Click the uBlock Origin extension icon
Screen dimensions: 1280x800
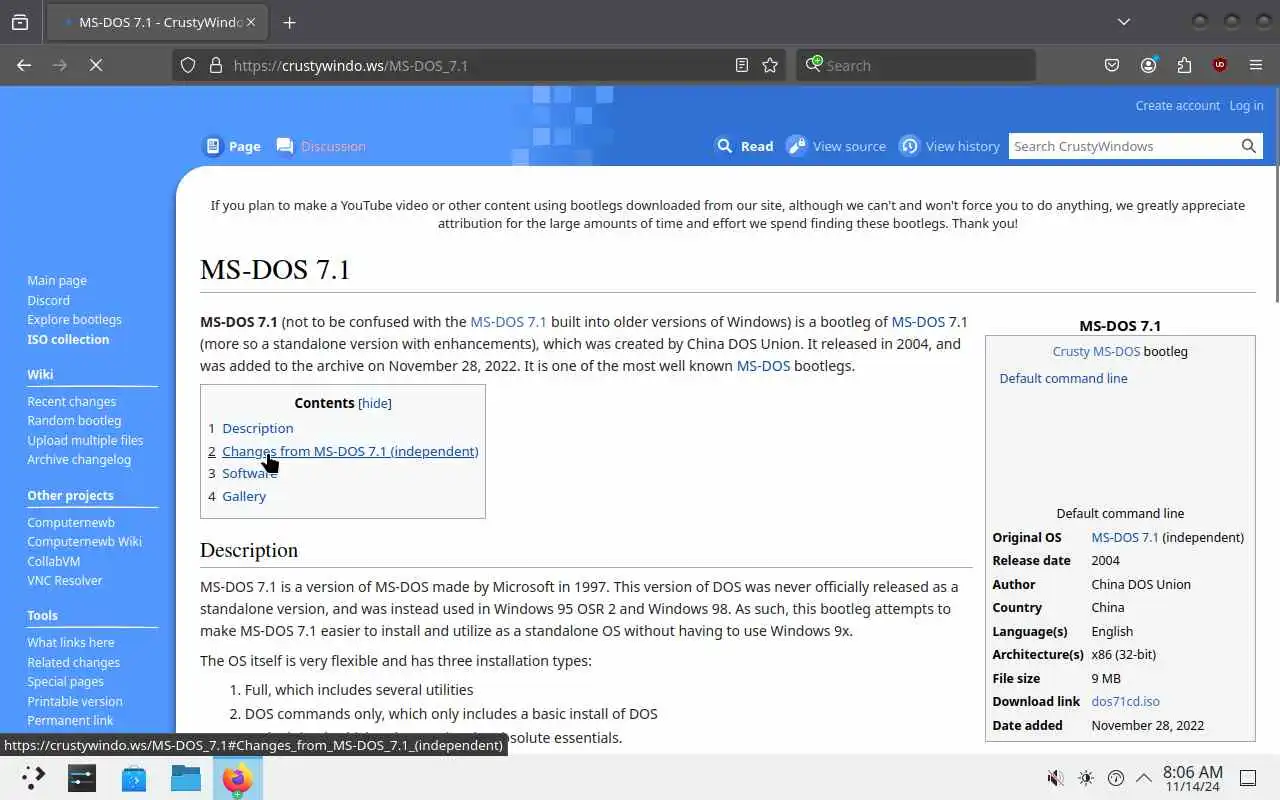1220,65
